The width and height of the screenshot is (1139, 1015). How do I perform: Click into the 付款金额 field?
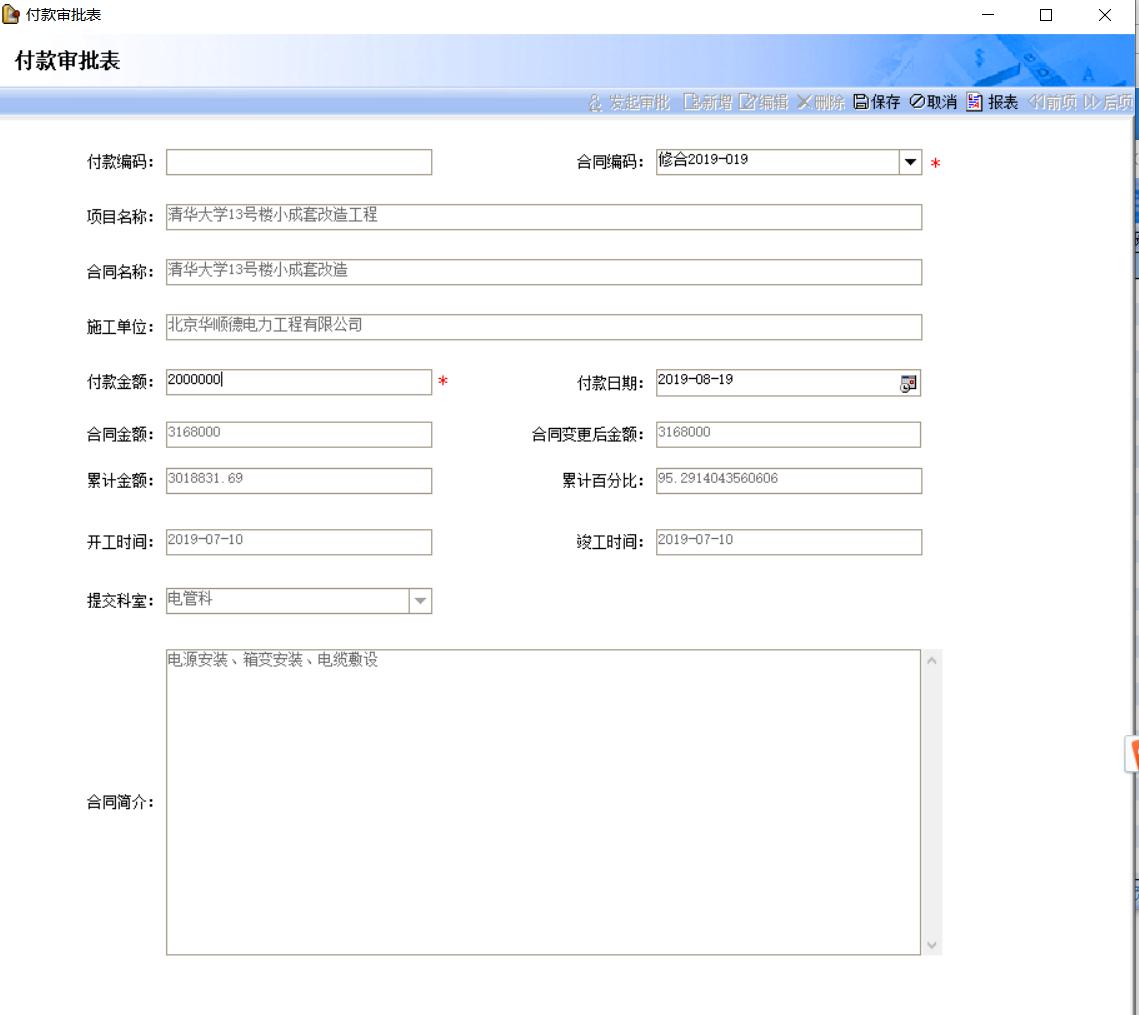(299, 382)
